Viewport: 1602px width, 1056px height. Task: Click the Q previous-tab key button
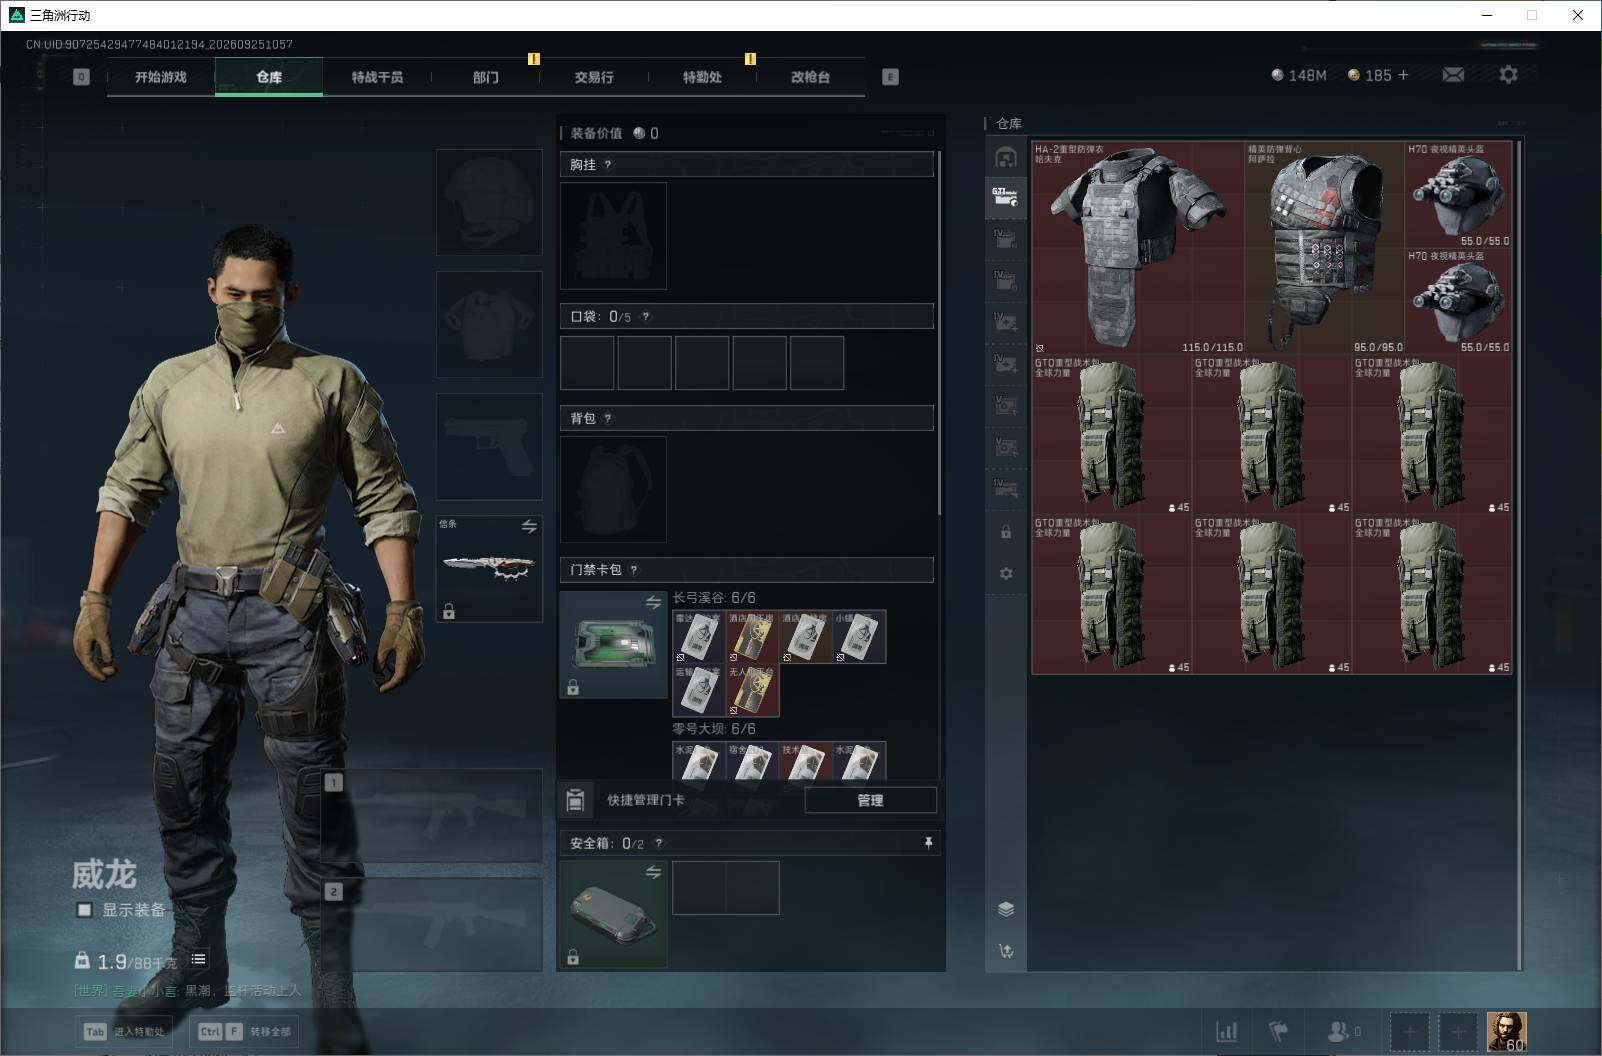coord(82,77)
